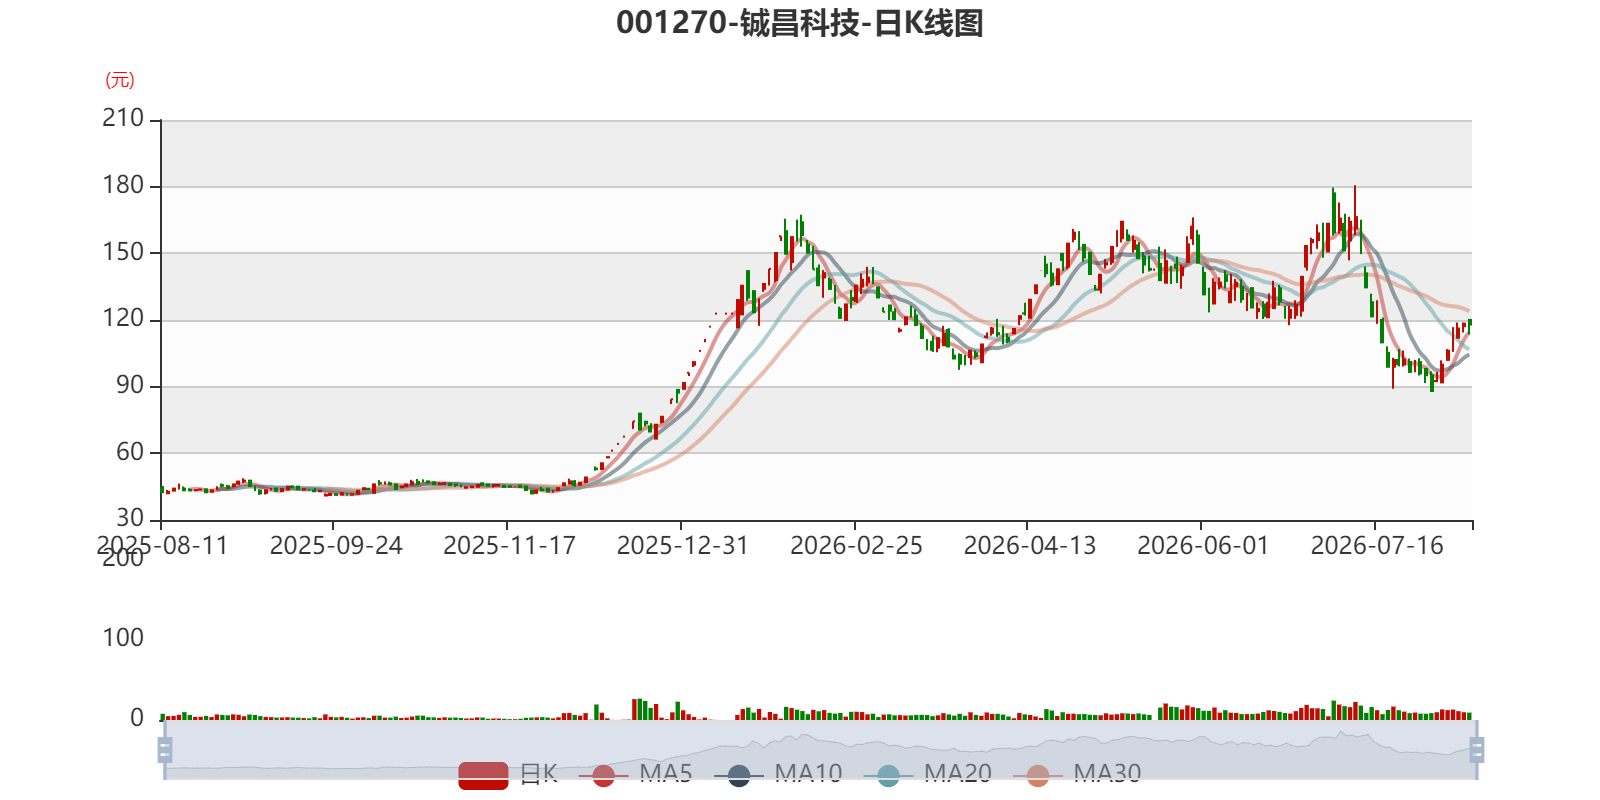Click the (元) unit label above axis

119,80
